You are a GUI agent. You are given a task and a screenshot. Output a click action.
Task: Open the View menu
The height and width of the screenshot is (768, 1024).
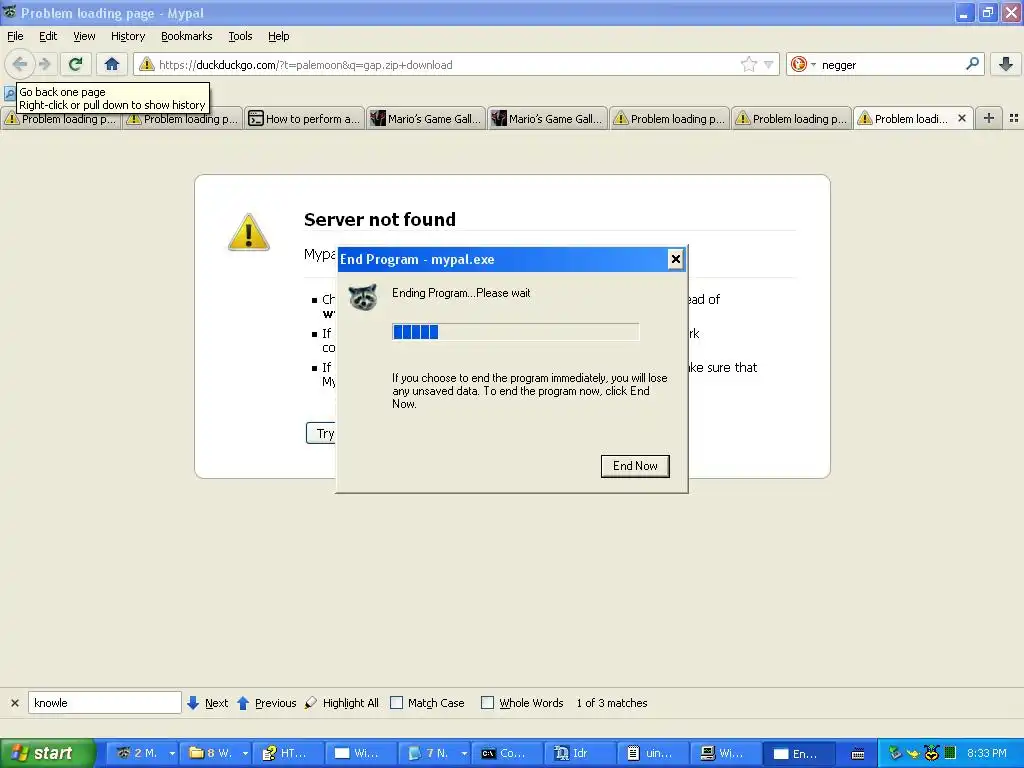84,36
